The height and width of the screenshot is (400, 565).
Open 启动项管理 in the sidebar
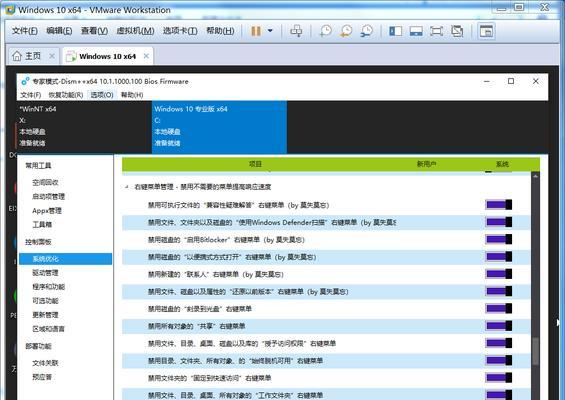[49, 196]
